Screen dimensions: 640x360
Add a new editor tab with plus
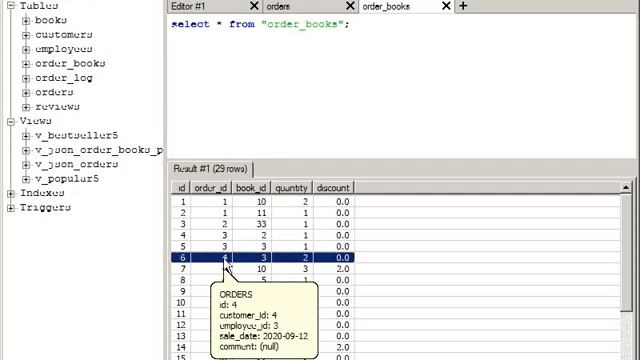463,6
